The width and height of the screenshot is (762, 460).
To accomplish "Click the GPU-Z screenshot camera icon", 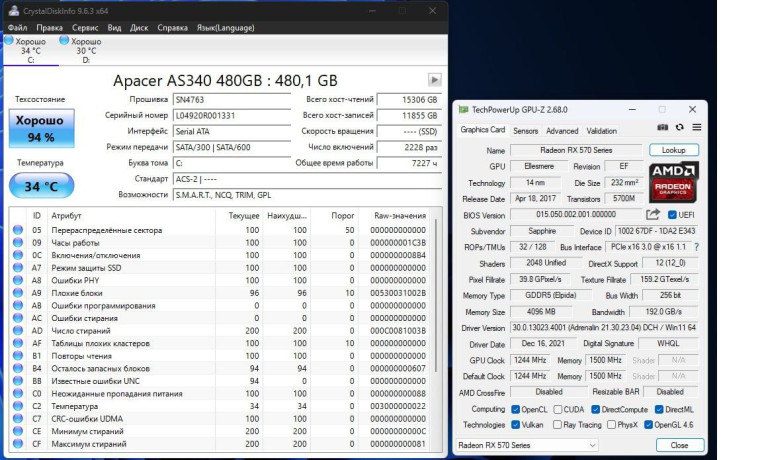I will 662,127.
